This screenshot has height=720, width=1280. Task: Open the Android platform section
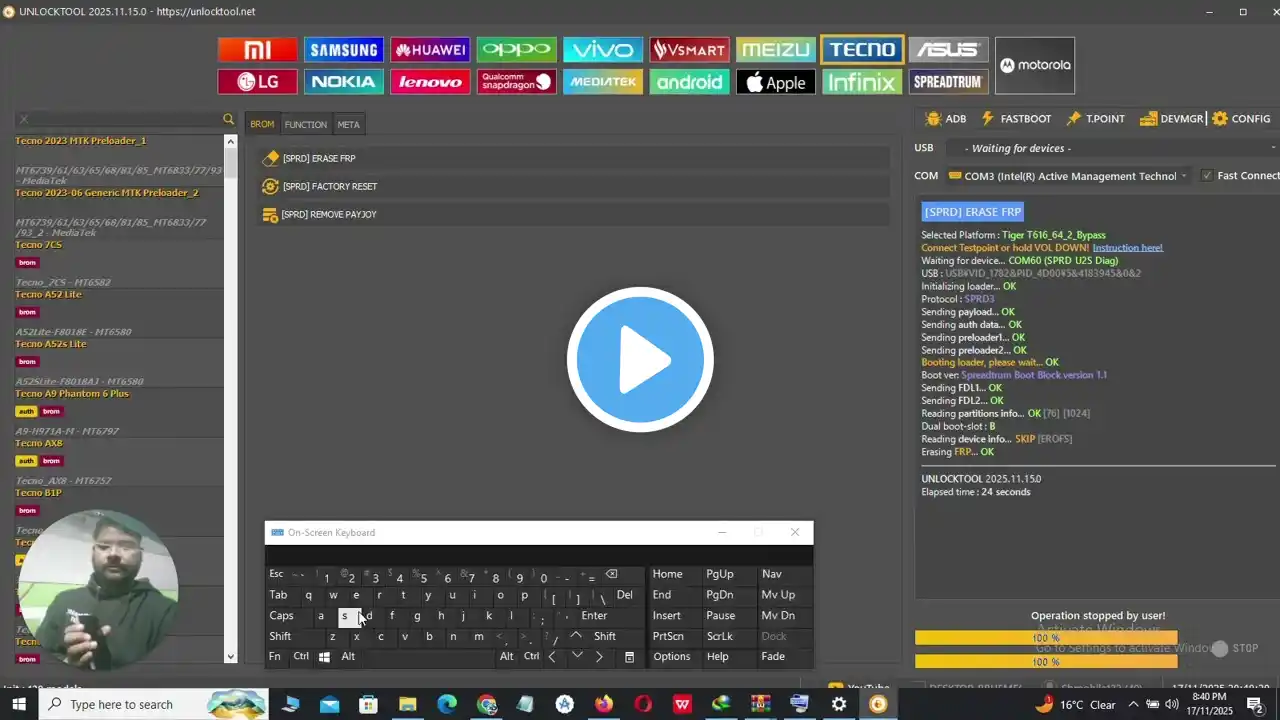(689, 82)
